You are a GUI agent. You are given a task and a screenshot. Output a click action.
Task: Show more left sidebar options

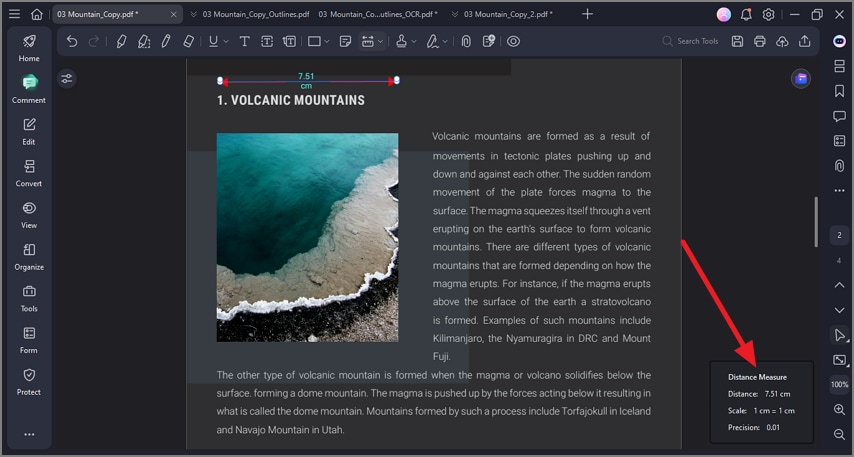29,434
